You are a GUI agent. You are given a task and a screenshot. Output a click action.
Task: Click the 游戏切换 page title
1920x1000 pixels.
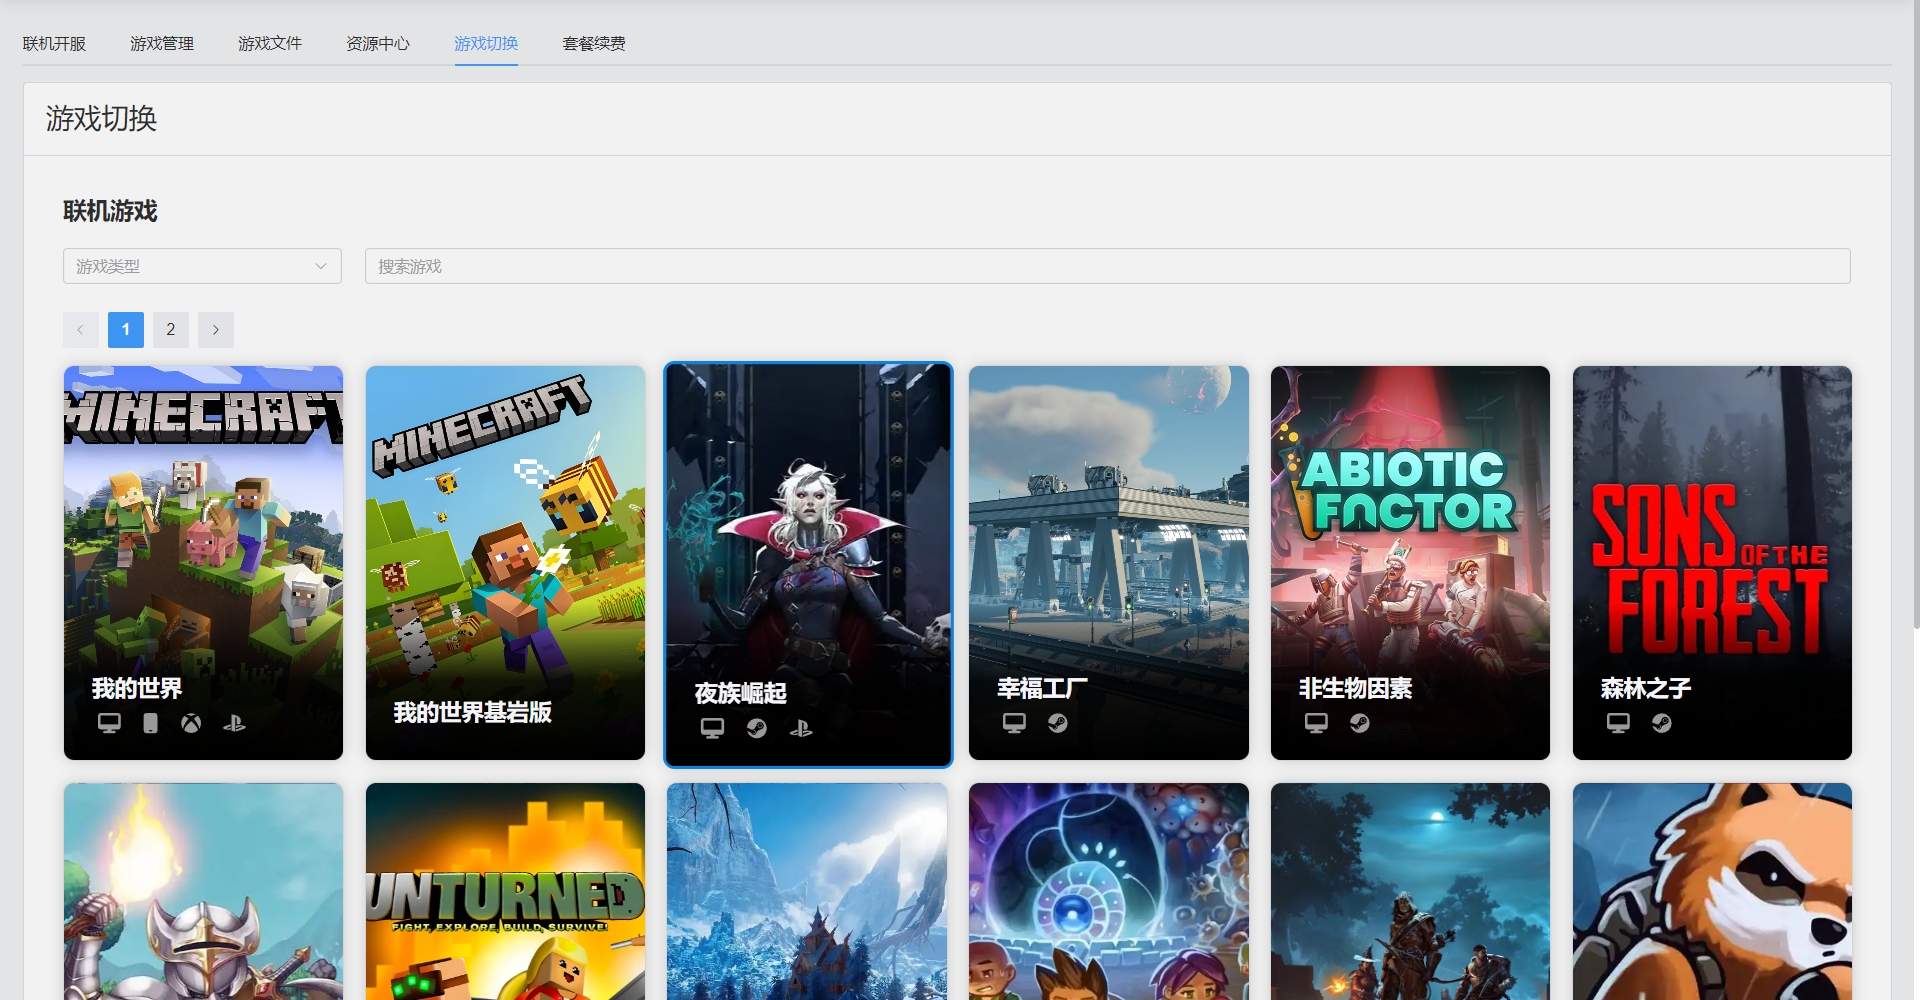tap(101, 119)
